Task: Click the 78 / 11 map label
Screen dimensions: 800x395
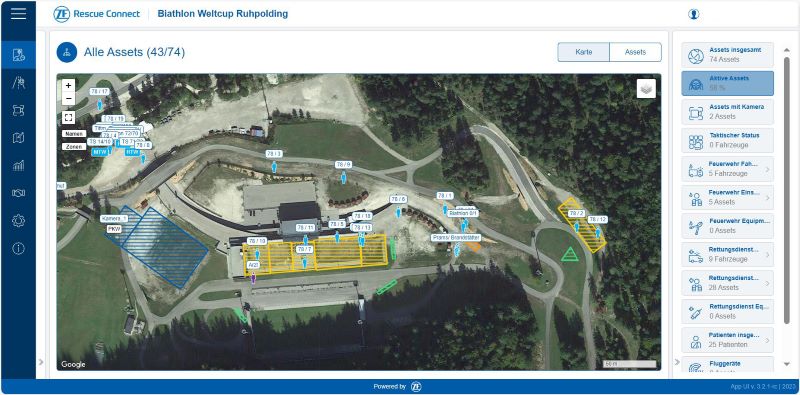Action: pyautogui.click(x=305, y=228)
